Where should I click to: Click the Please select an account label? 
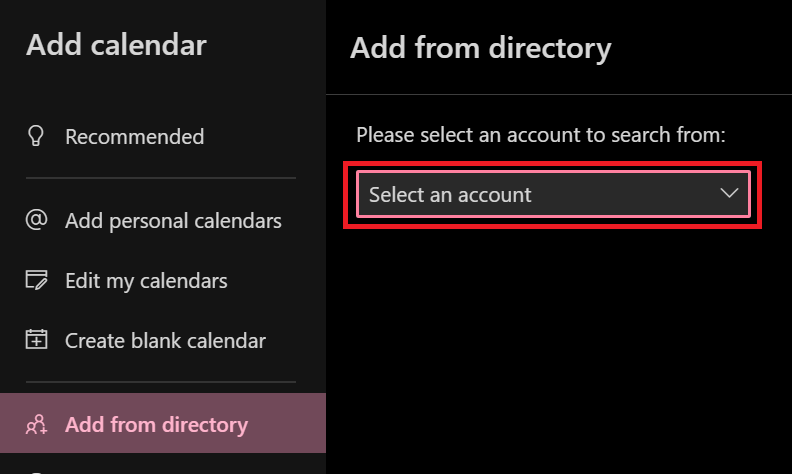(540, 135)
